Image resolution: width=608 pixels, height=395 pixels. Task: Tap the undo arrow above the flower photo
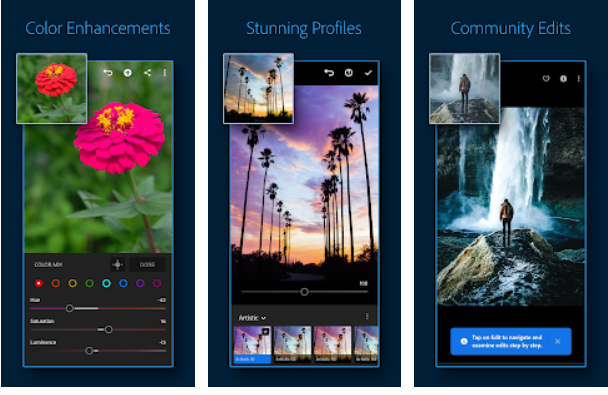pos(108,72)
